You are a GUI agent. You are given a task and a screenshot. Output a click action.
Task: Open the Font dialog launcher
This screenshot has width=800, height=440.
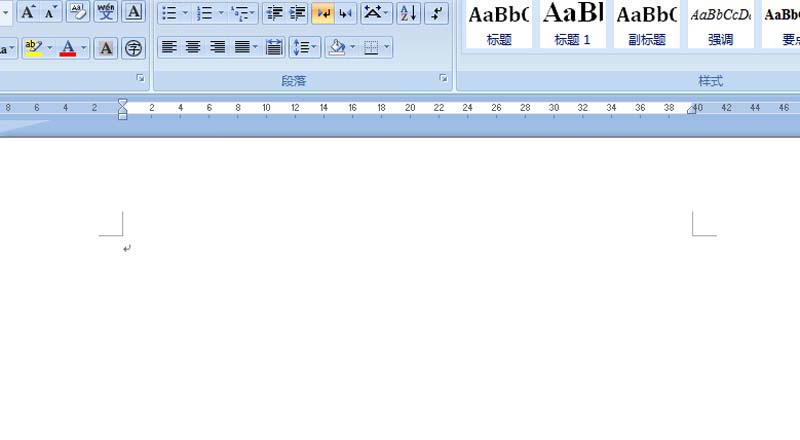pos(140,78)
